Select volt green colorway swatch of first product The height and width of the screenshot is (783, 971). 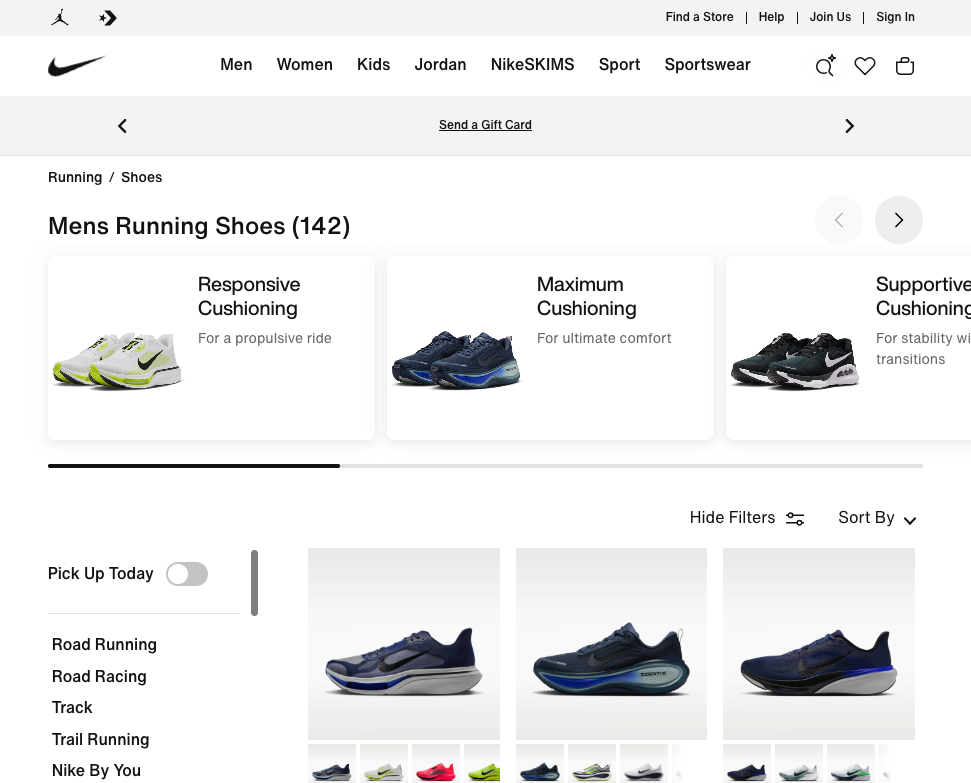(x=482, y=764)
